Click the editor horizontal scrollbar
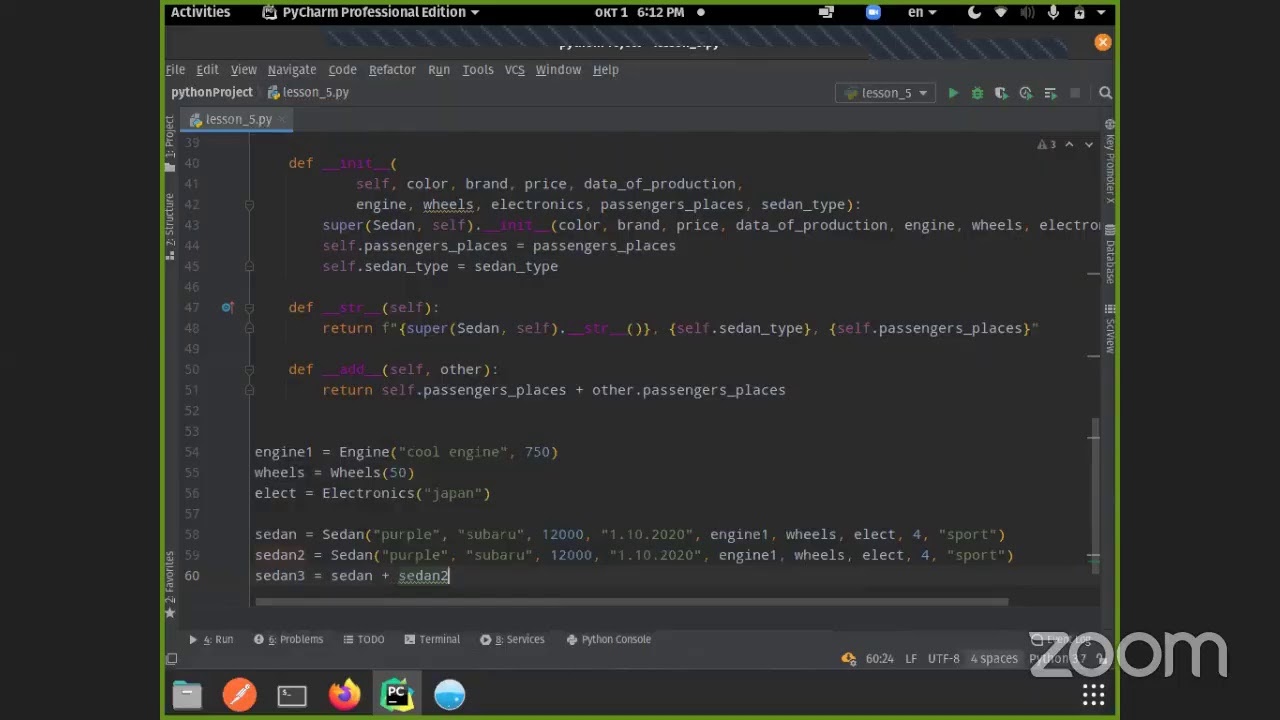 [631, 602]
